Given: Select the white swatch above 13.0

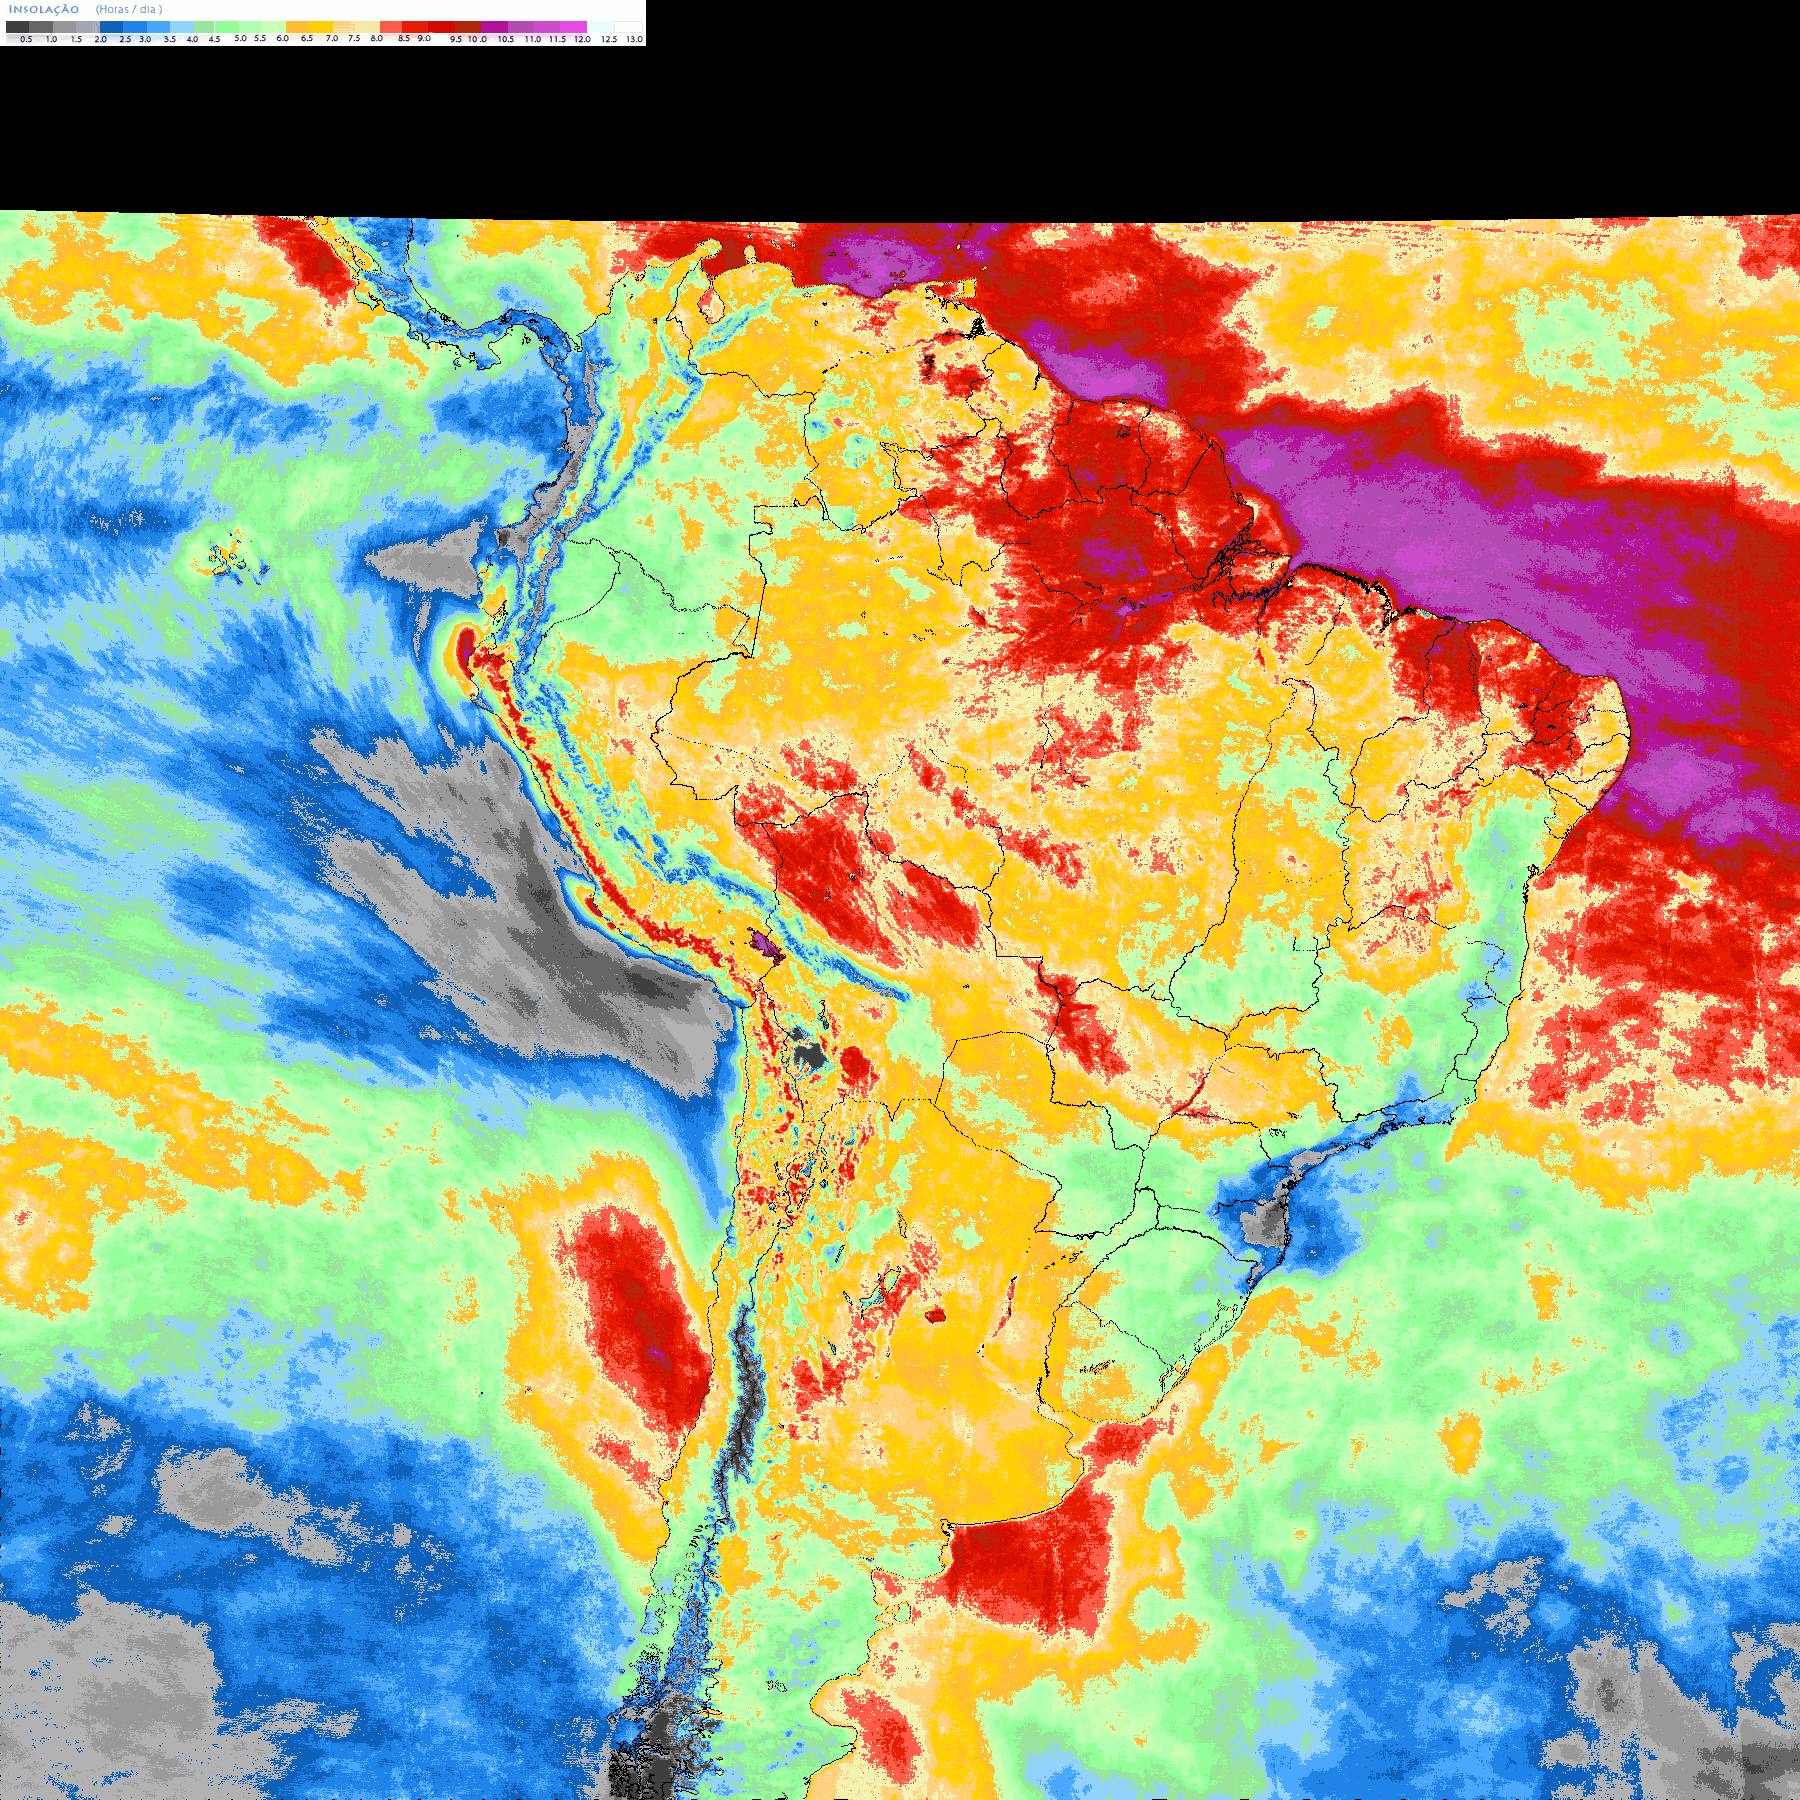Looking at the screenshot, I should coord(628,27).
